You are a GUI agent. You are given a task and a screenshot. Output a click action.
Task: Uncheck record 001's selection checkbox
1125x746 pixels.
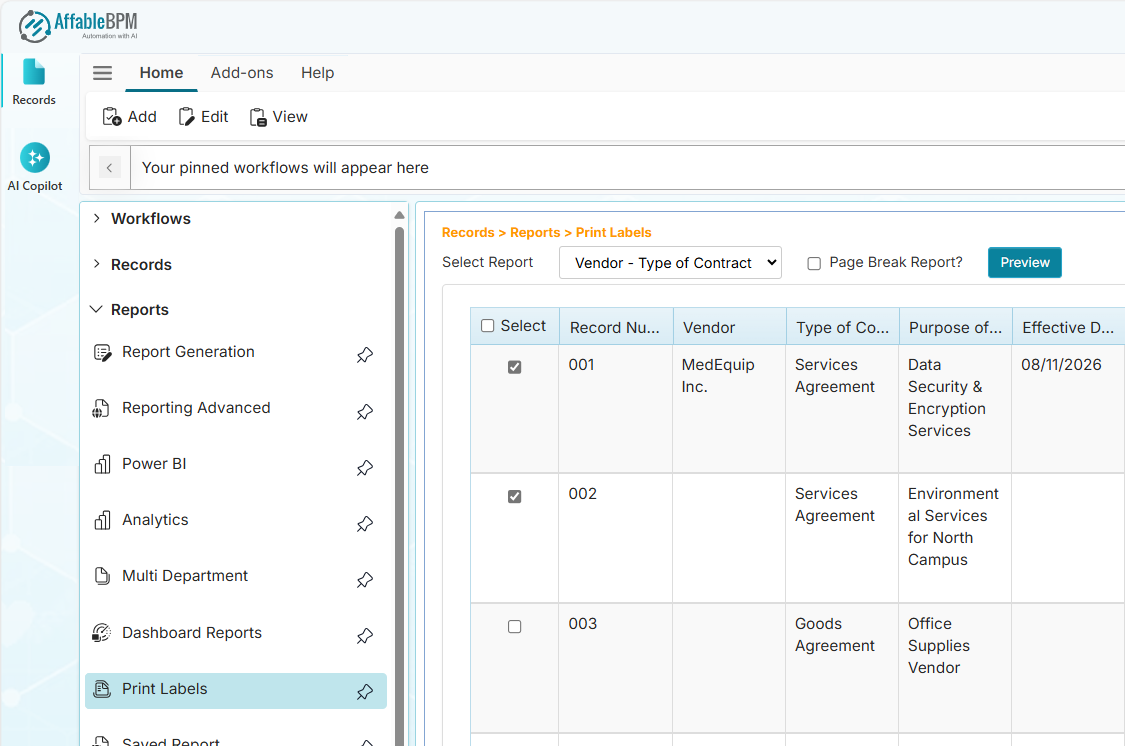[514, 366]
